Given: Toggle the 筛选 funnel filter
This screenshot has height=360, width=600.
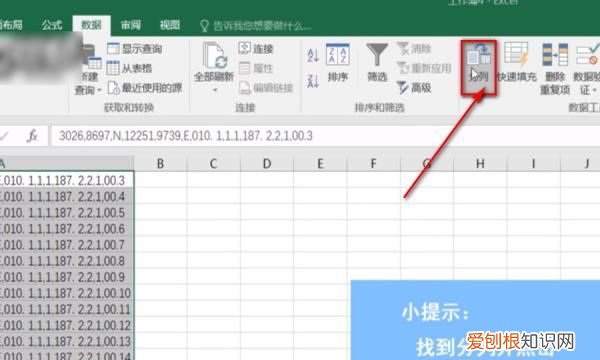Looking at the screenshot, I should coord(377,62).
